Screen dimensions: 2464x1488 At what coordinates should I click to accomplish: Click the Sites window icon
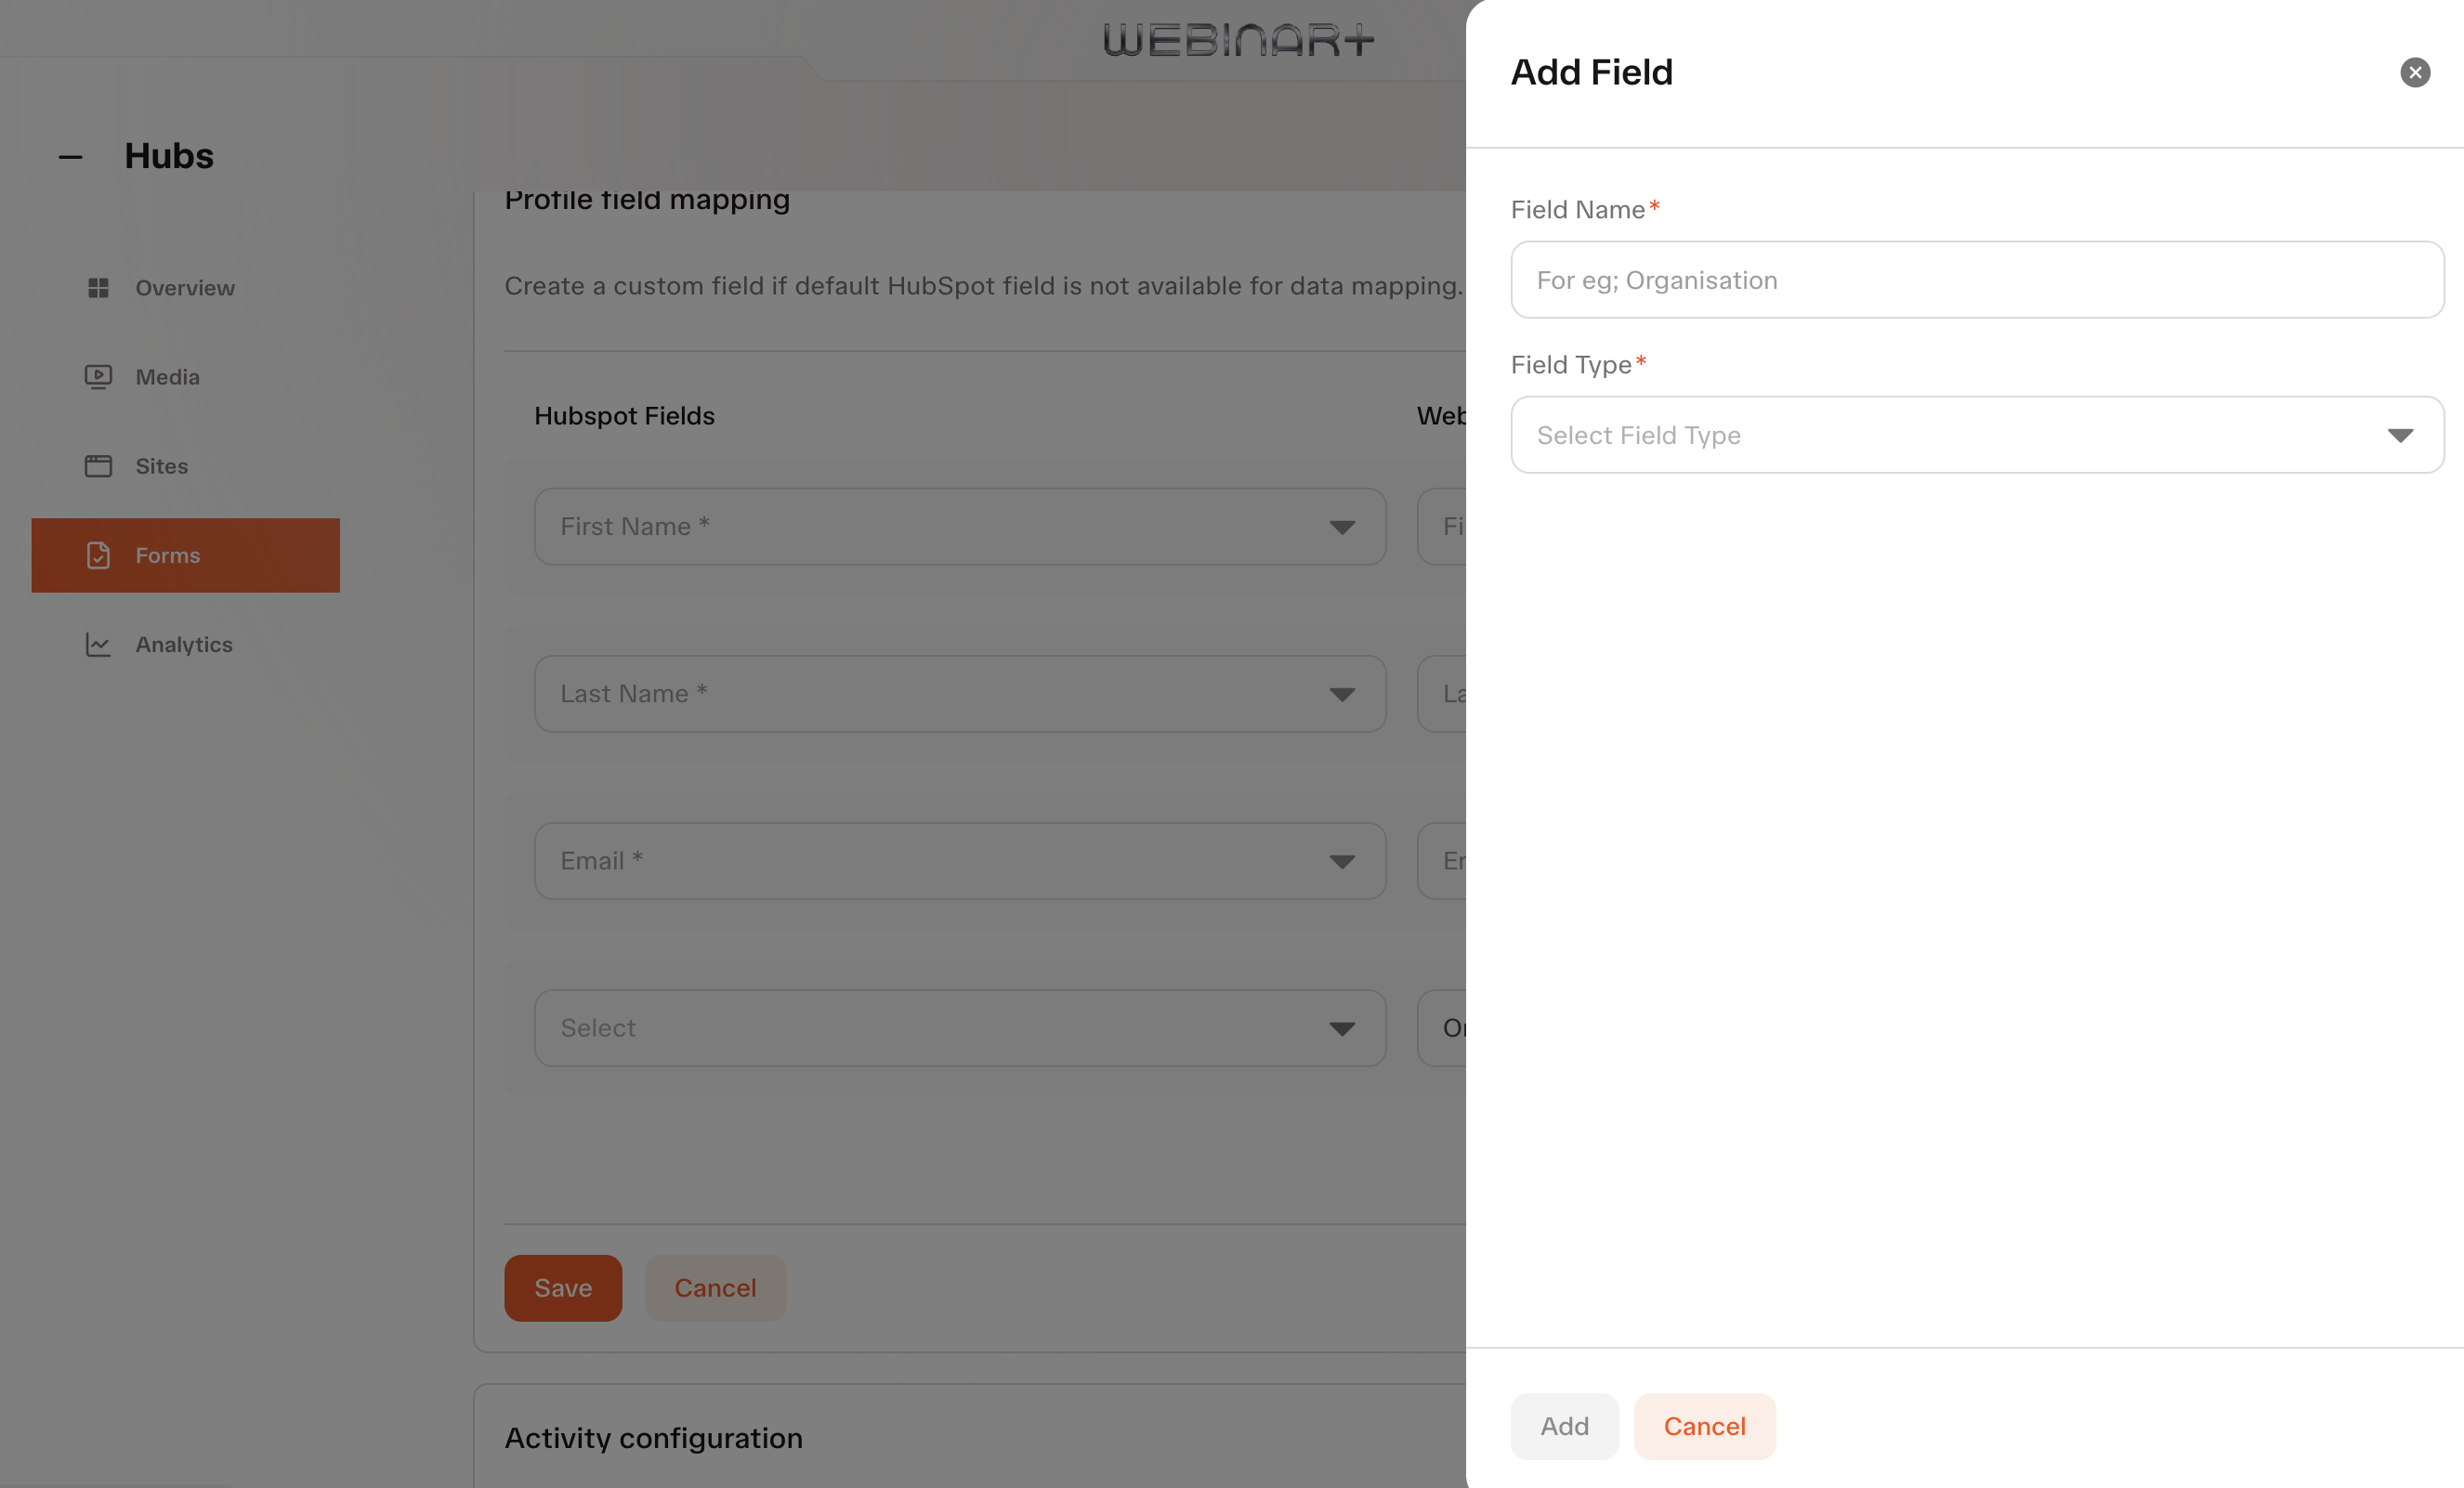98,466
